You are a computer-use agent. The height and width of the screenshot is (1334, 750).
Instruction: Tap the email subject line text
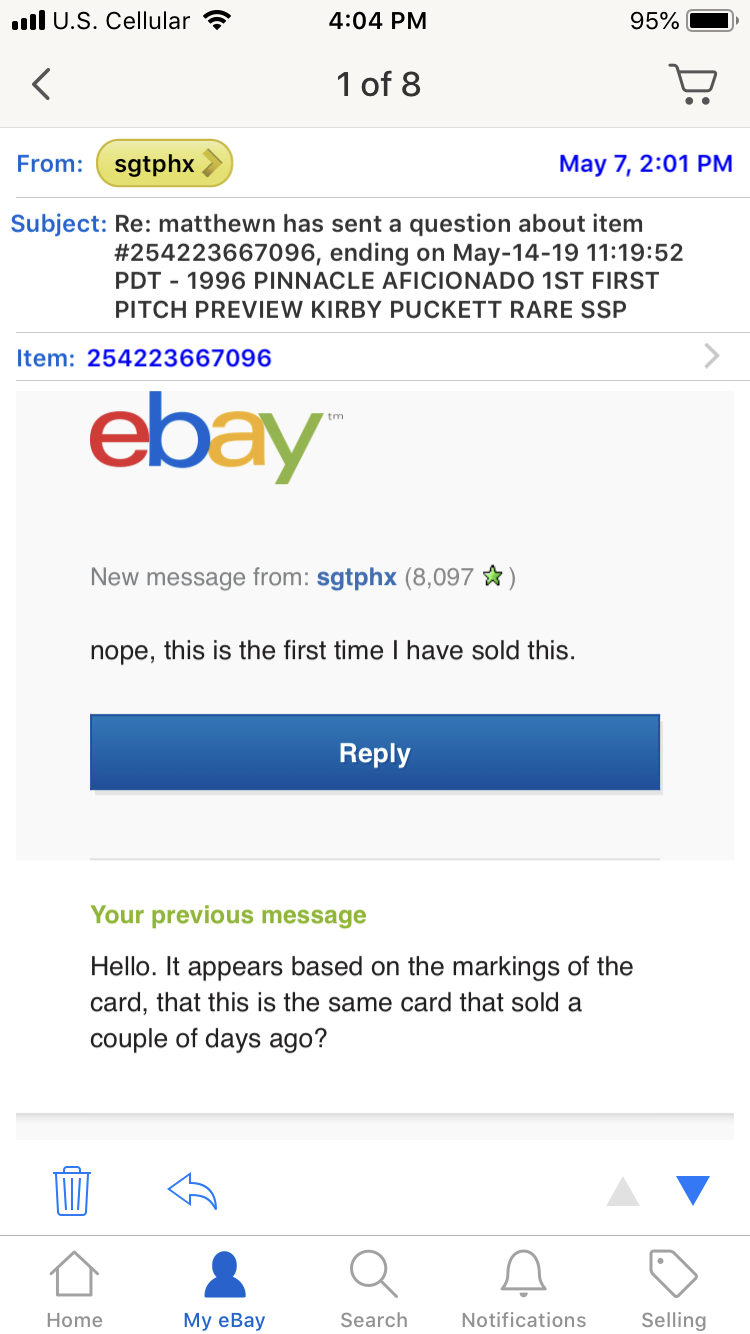[x=399, y=266]
